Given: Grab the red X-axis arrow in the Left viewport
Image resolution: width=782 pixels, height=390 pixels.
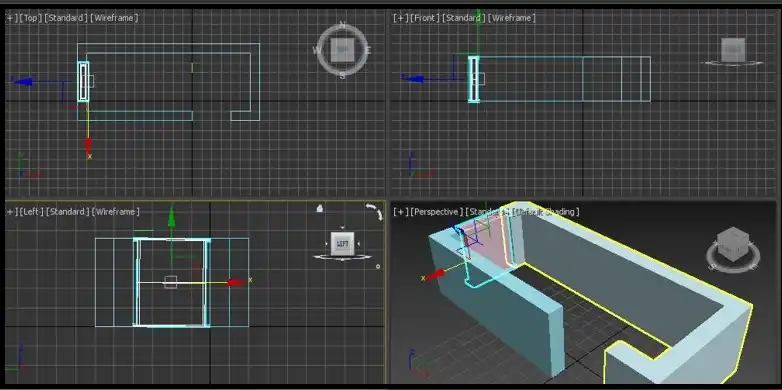Looking at the screenshot, I should point(236,283).
